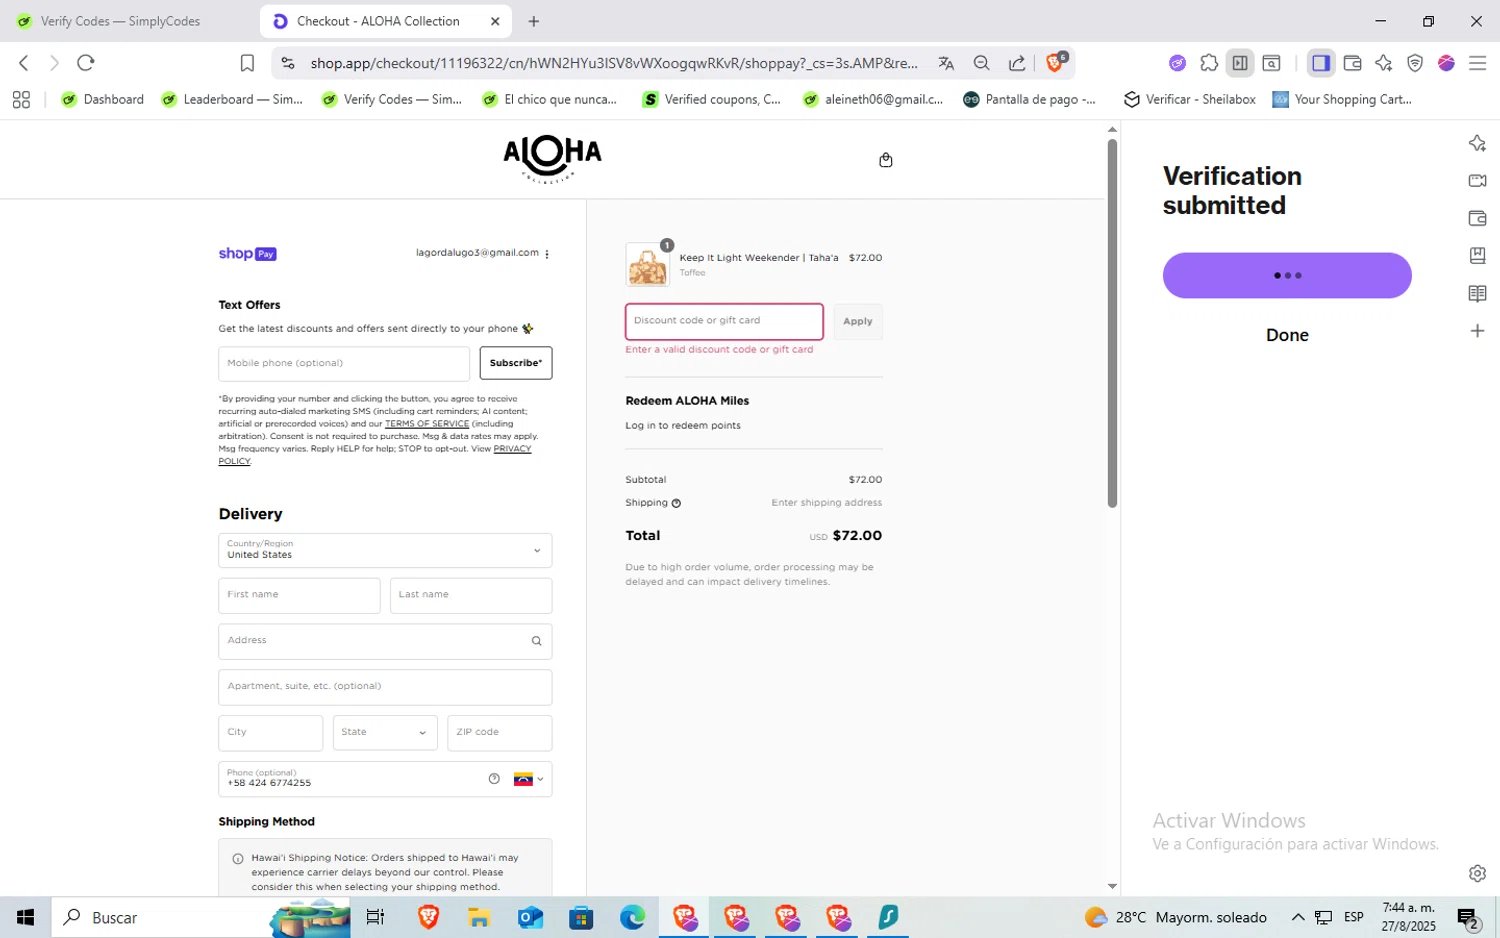Click Done in verification panel
Image resolution: width=1500 pixels, height=938 pixels.
point(1287,335)
